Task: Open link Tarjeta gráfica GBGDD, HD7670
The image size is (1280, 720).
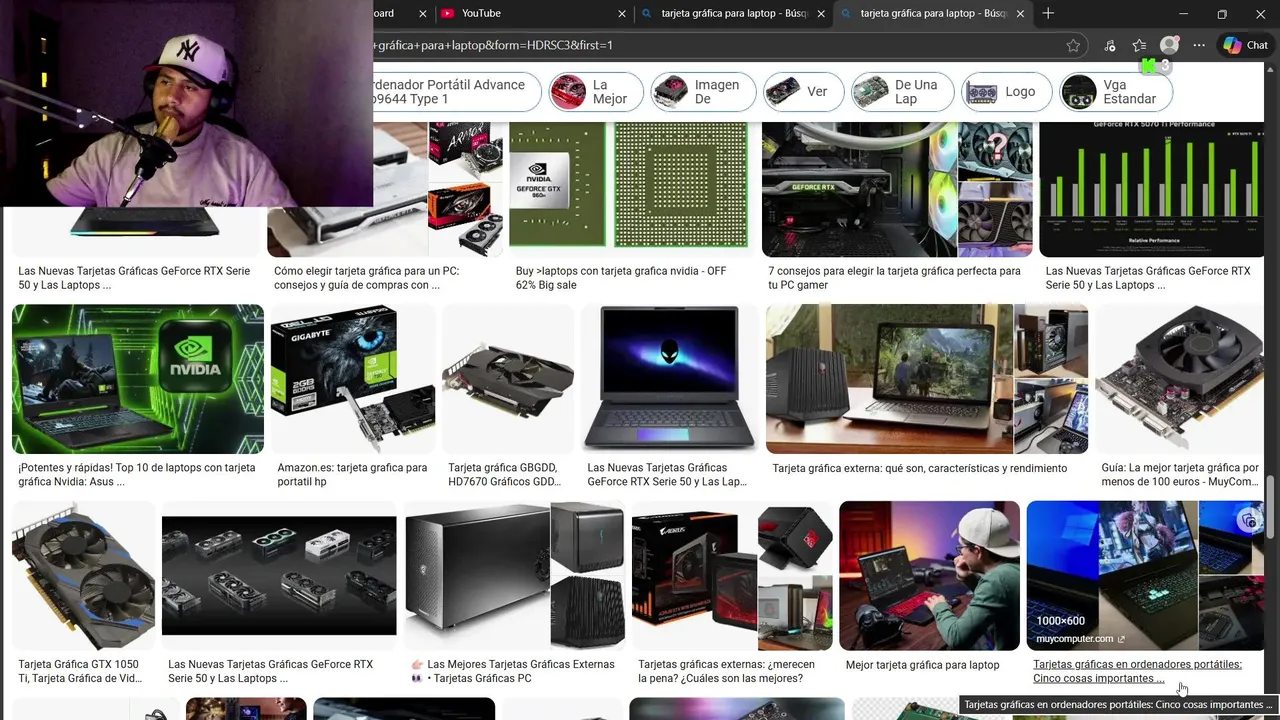Action: click(503, 475)
